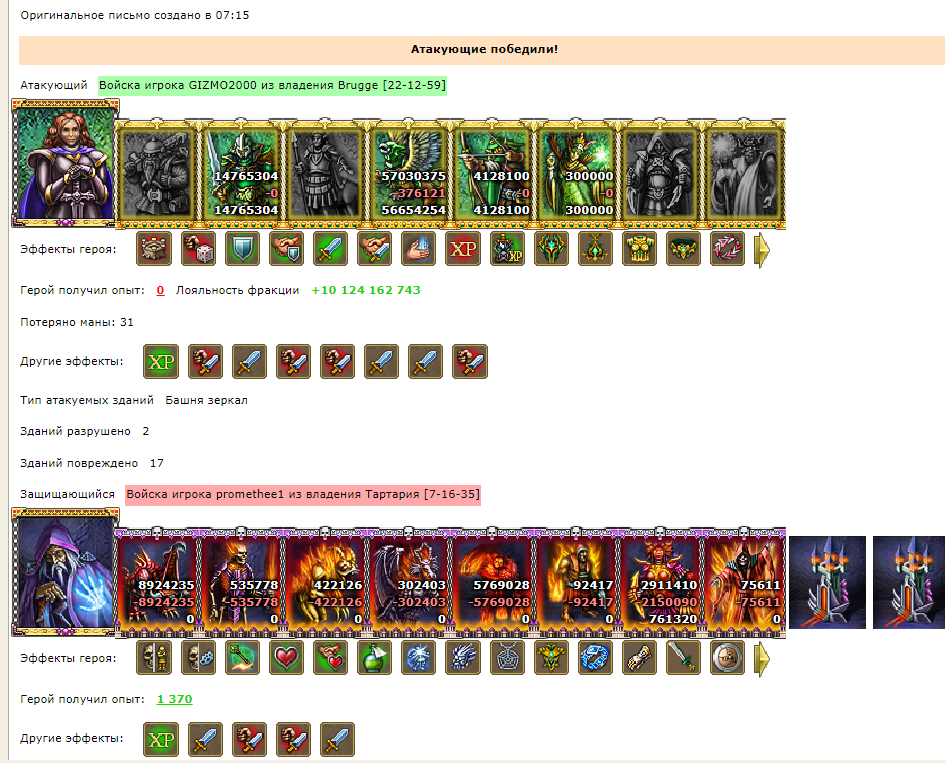Click the golden armor attacker effect icon

[x=639, y=248]
